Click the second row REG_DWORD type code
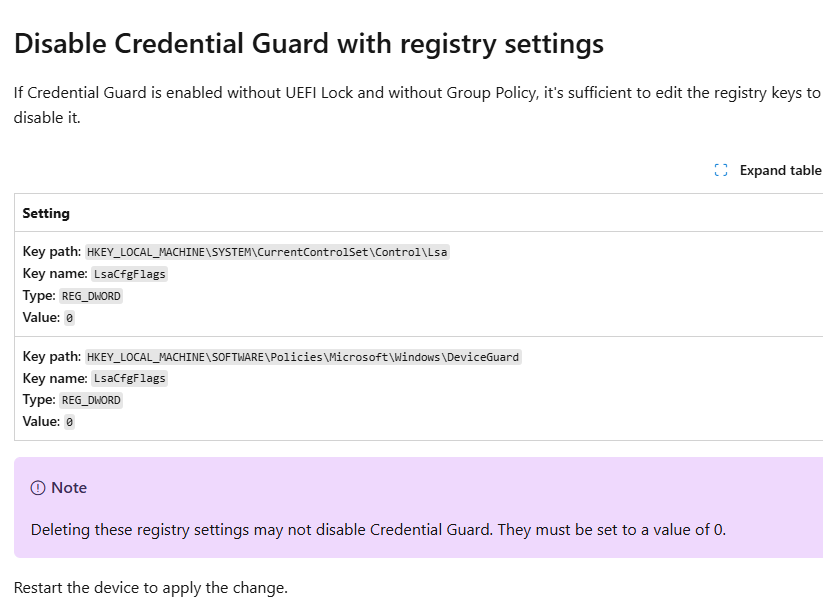 tap(91, 400)
